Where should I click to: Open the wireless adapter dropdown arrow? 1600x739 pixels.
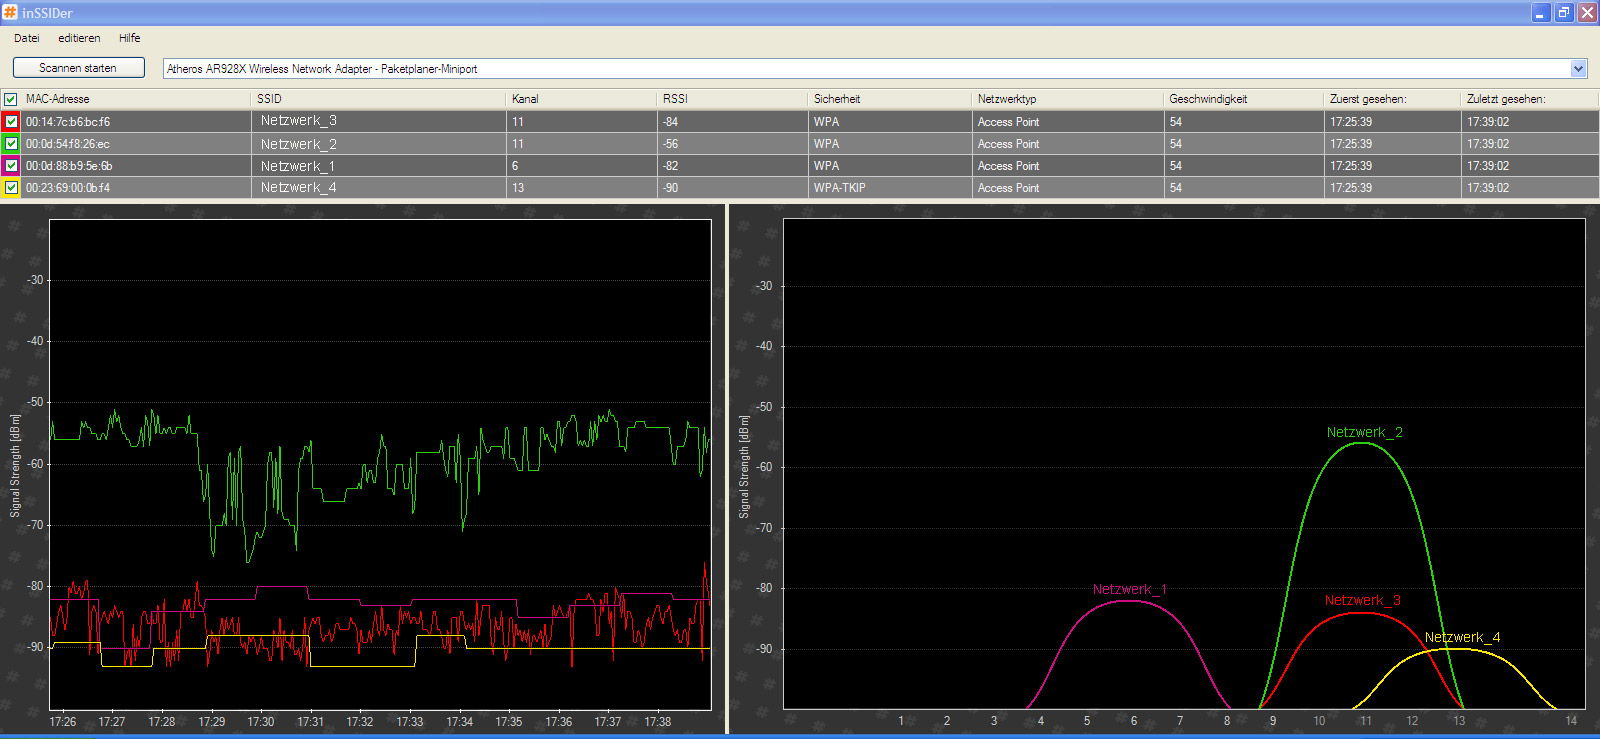[x=1579, y=68]
